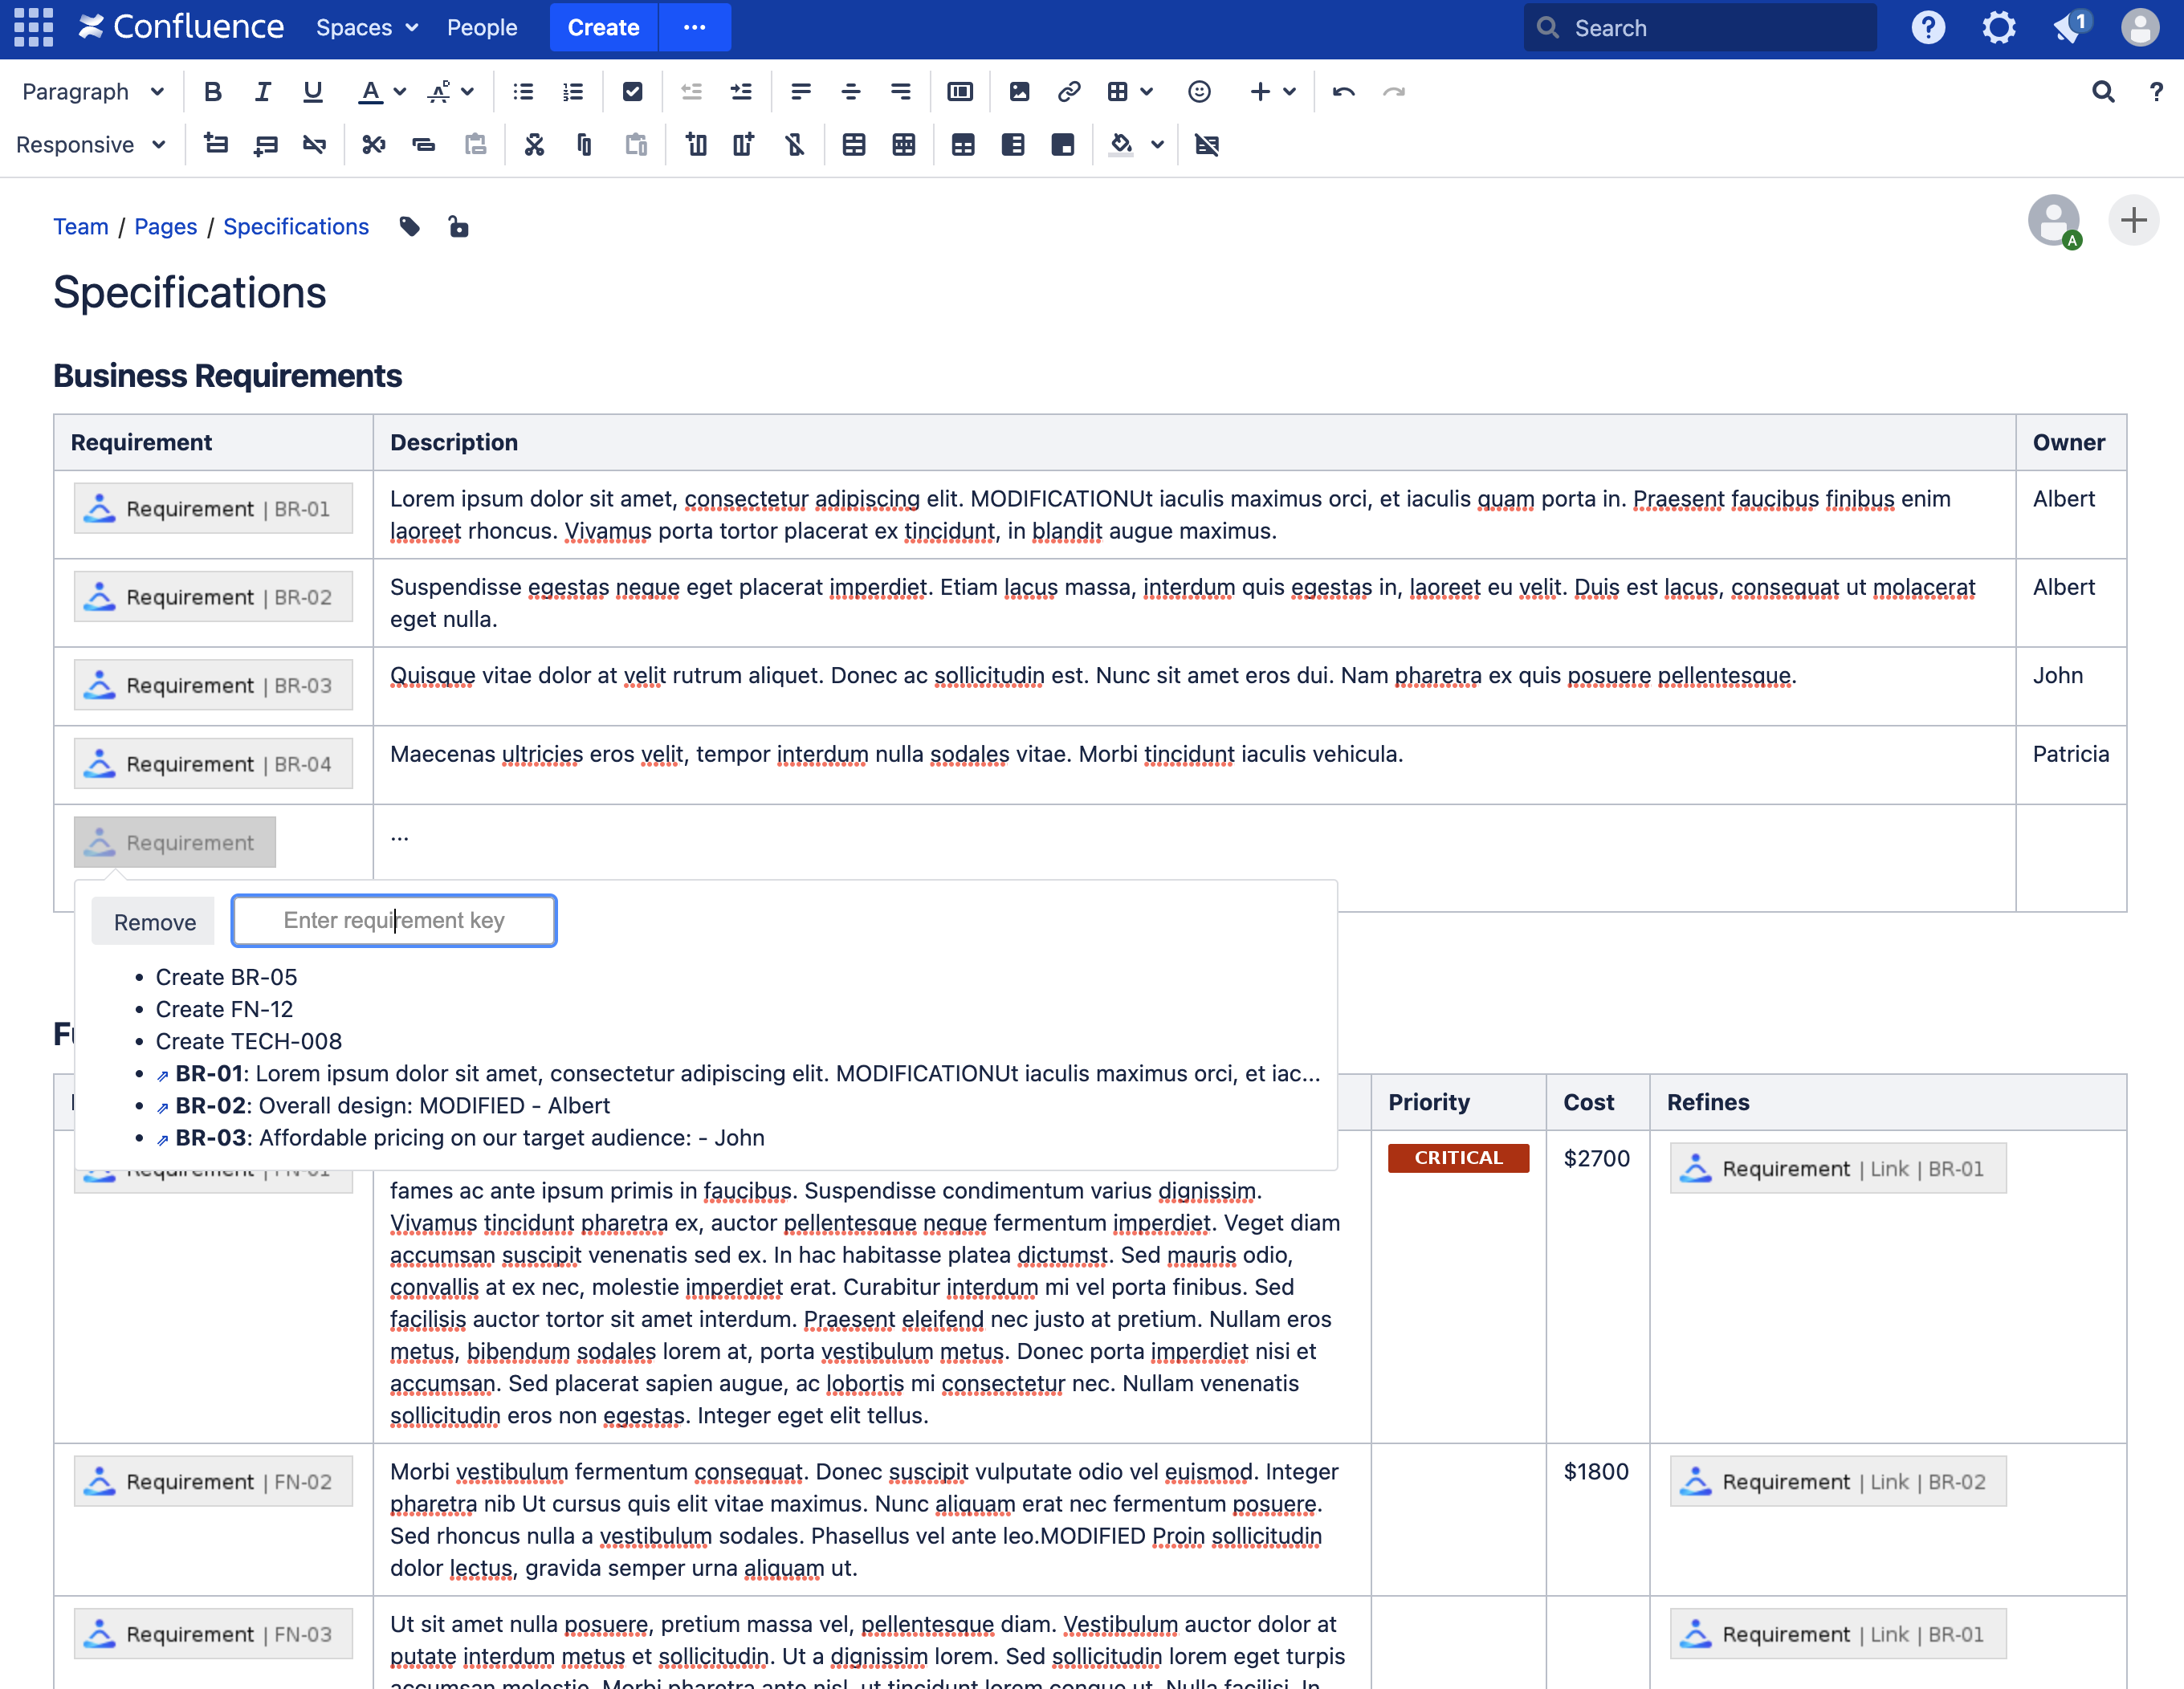Screen dimensions: 2184x1689
Task: Click the text color A swatch
Action: [370, 92]
